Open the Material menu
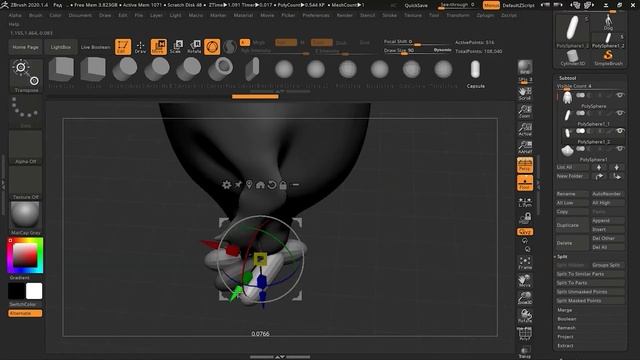Viewport: 640px width, 360px height. pos(243,15)
